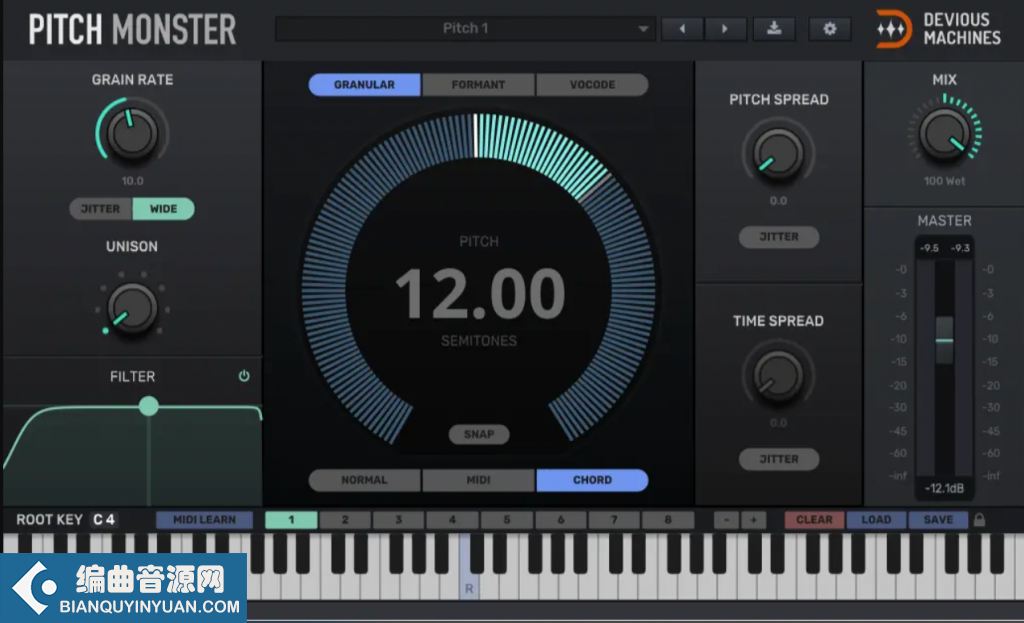The image size is (1024, 623).
Task: Click the plus chord slot button
Action: [754, 520]
